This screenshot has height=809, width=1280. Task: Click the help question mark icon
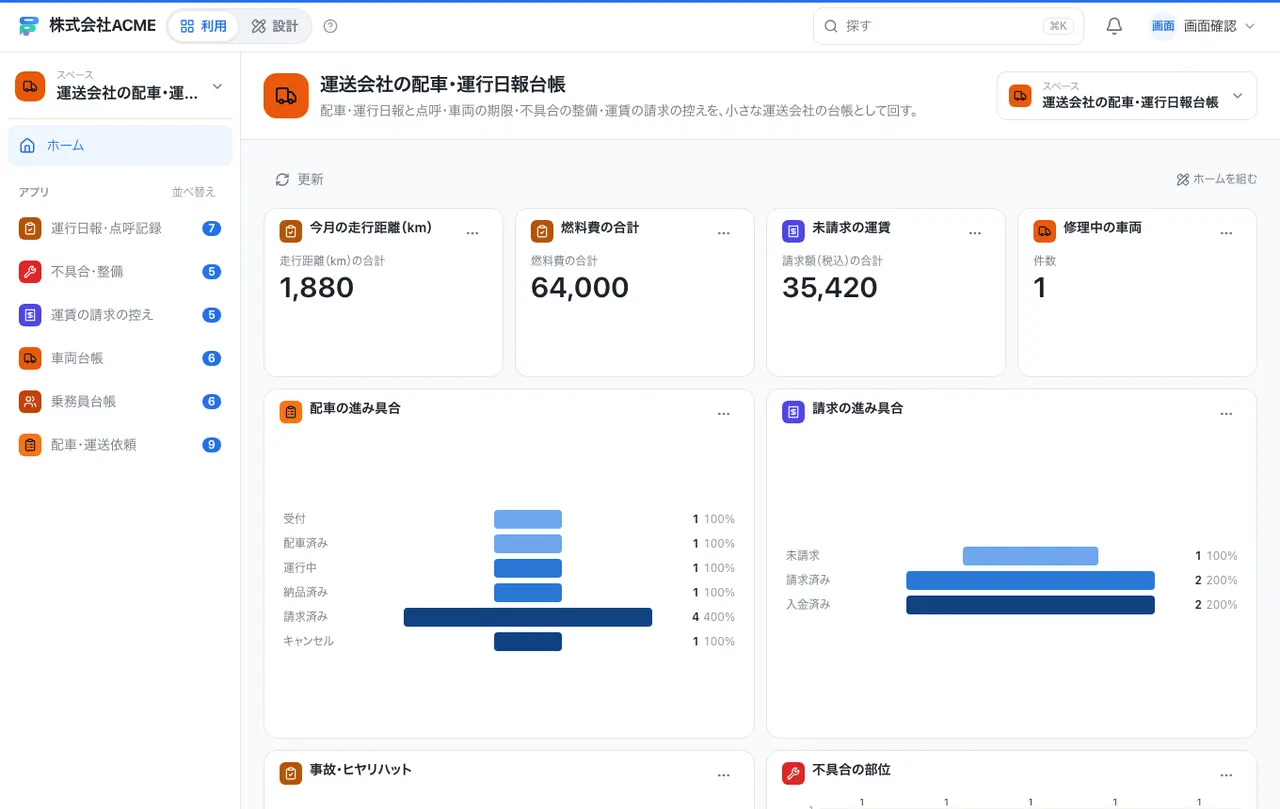pos(331,26)
